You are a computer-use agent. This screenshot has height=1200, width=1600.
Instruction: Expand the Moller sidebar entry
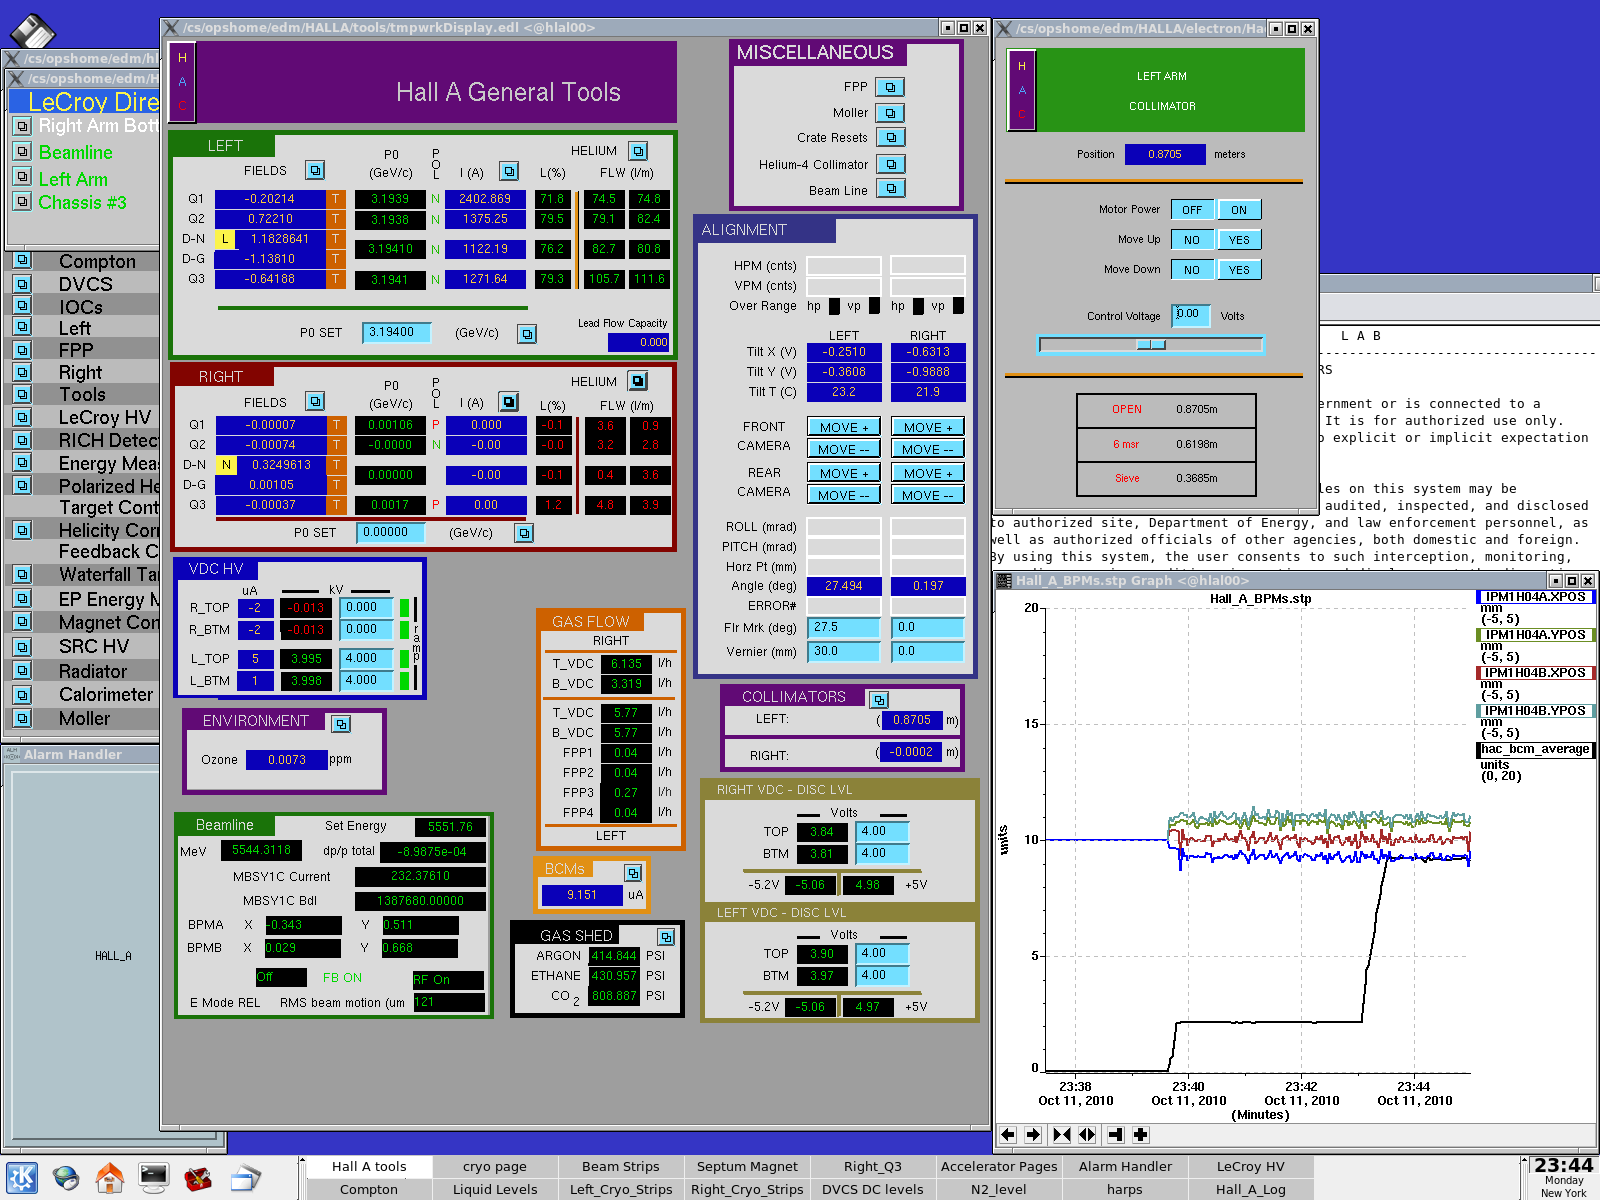(22, 718)
